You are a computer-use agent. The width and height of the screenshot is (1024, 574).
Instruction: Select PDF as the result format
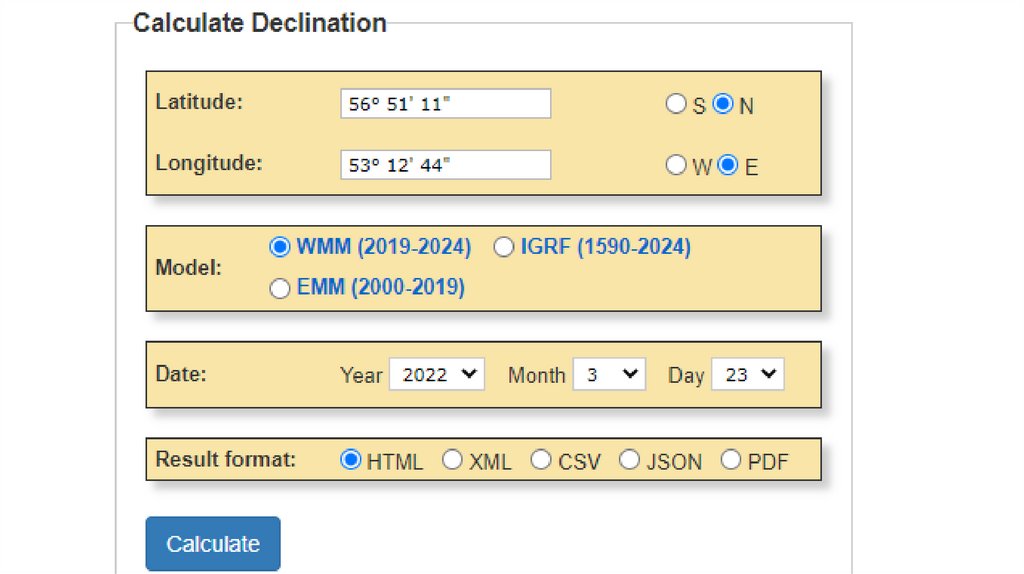(x=731, y=460)
